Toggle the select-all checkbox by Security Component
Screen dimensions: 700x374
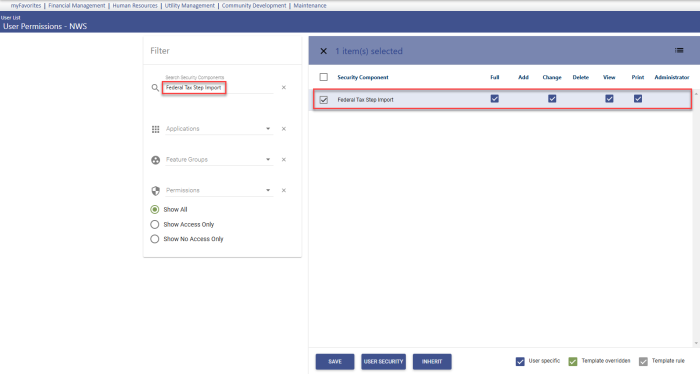pos(324,77)
